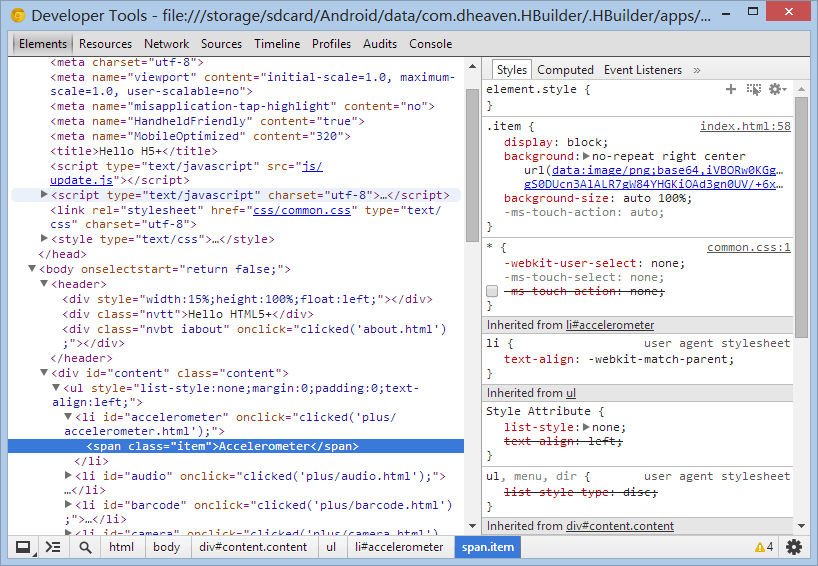The height and width of the screenshot is (566, 818).
Task: Click the Developer Tools window app icon
Action: pos(18,15)
